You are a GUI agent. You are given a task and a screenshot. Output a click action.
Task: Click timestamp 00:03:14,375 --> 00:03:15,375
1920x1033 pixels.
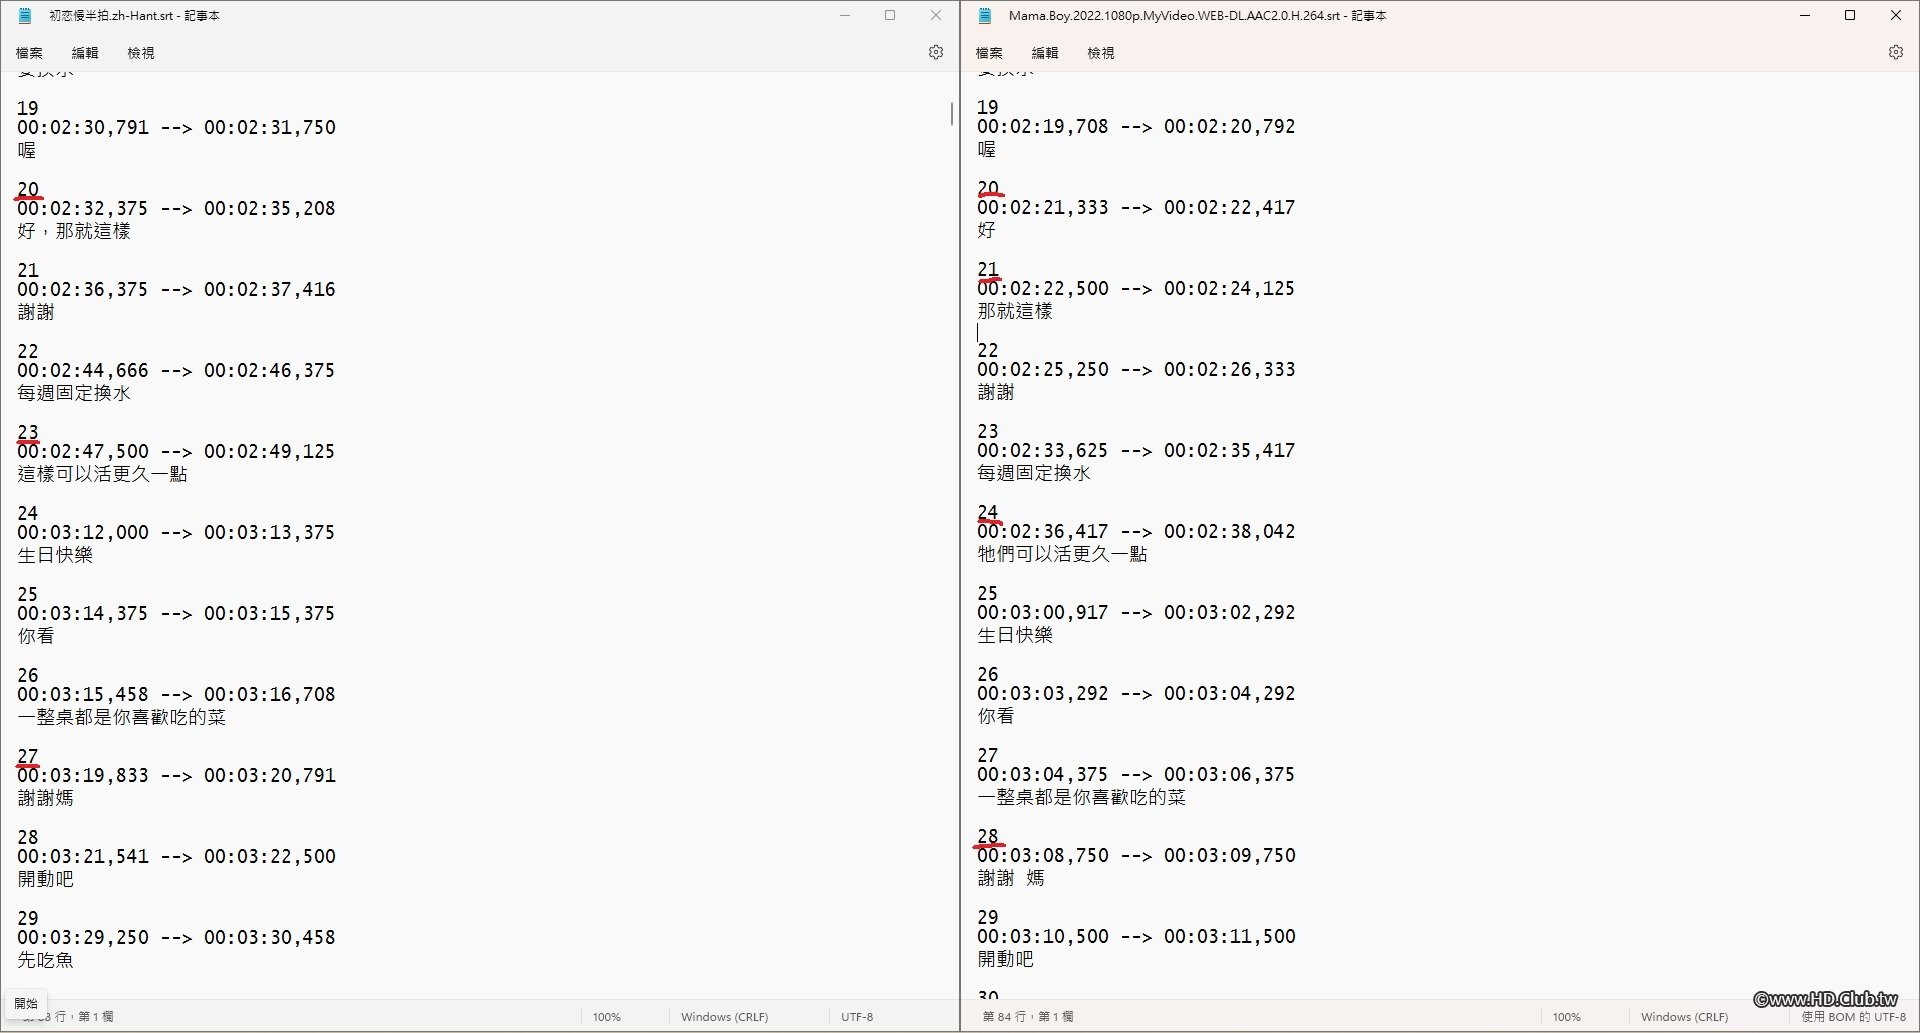click(176, 614)
